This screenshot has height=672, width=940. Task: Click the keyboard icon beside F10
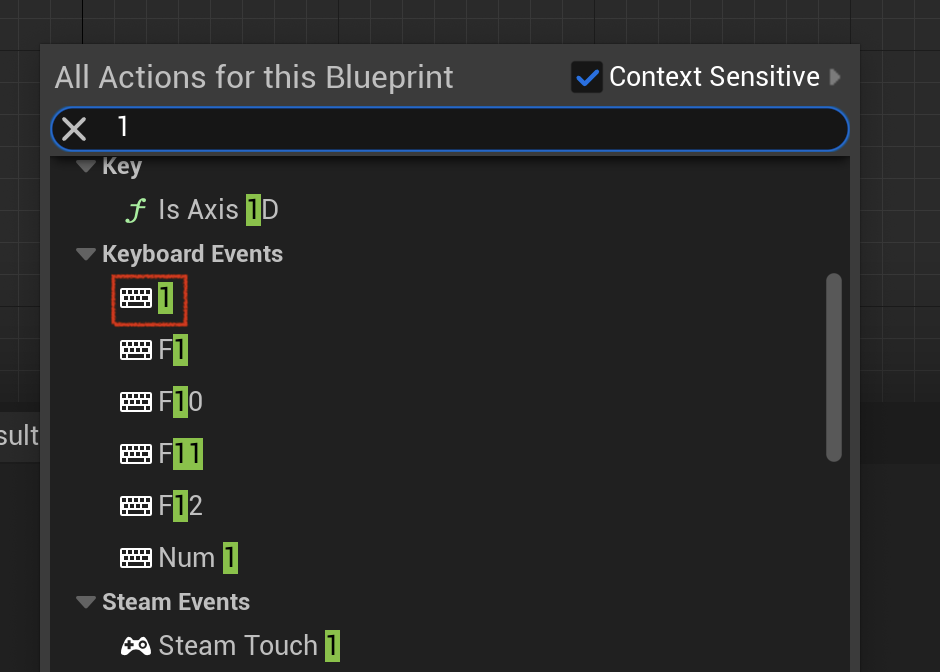click(136, 402)
